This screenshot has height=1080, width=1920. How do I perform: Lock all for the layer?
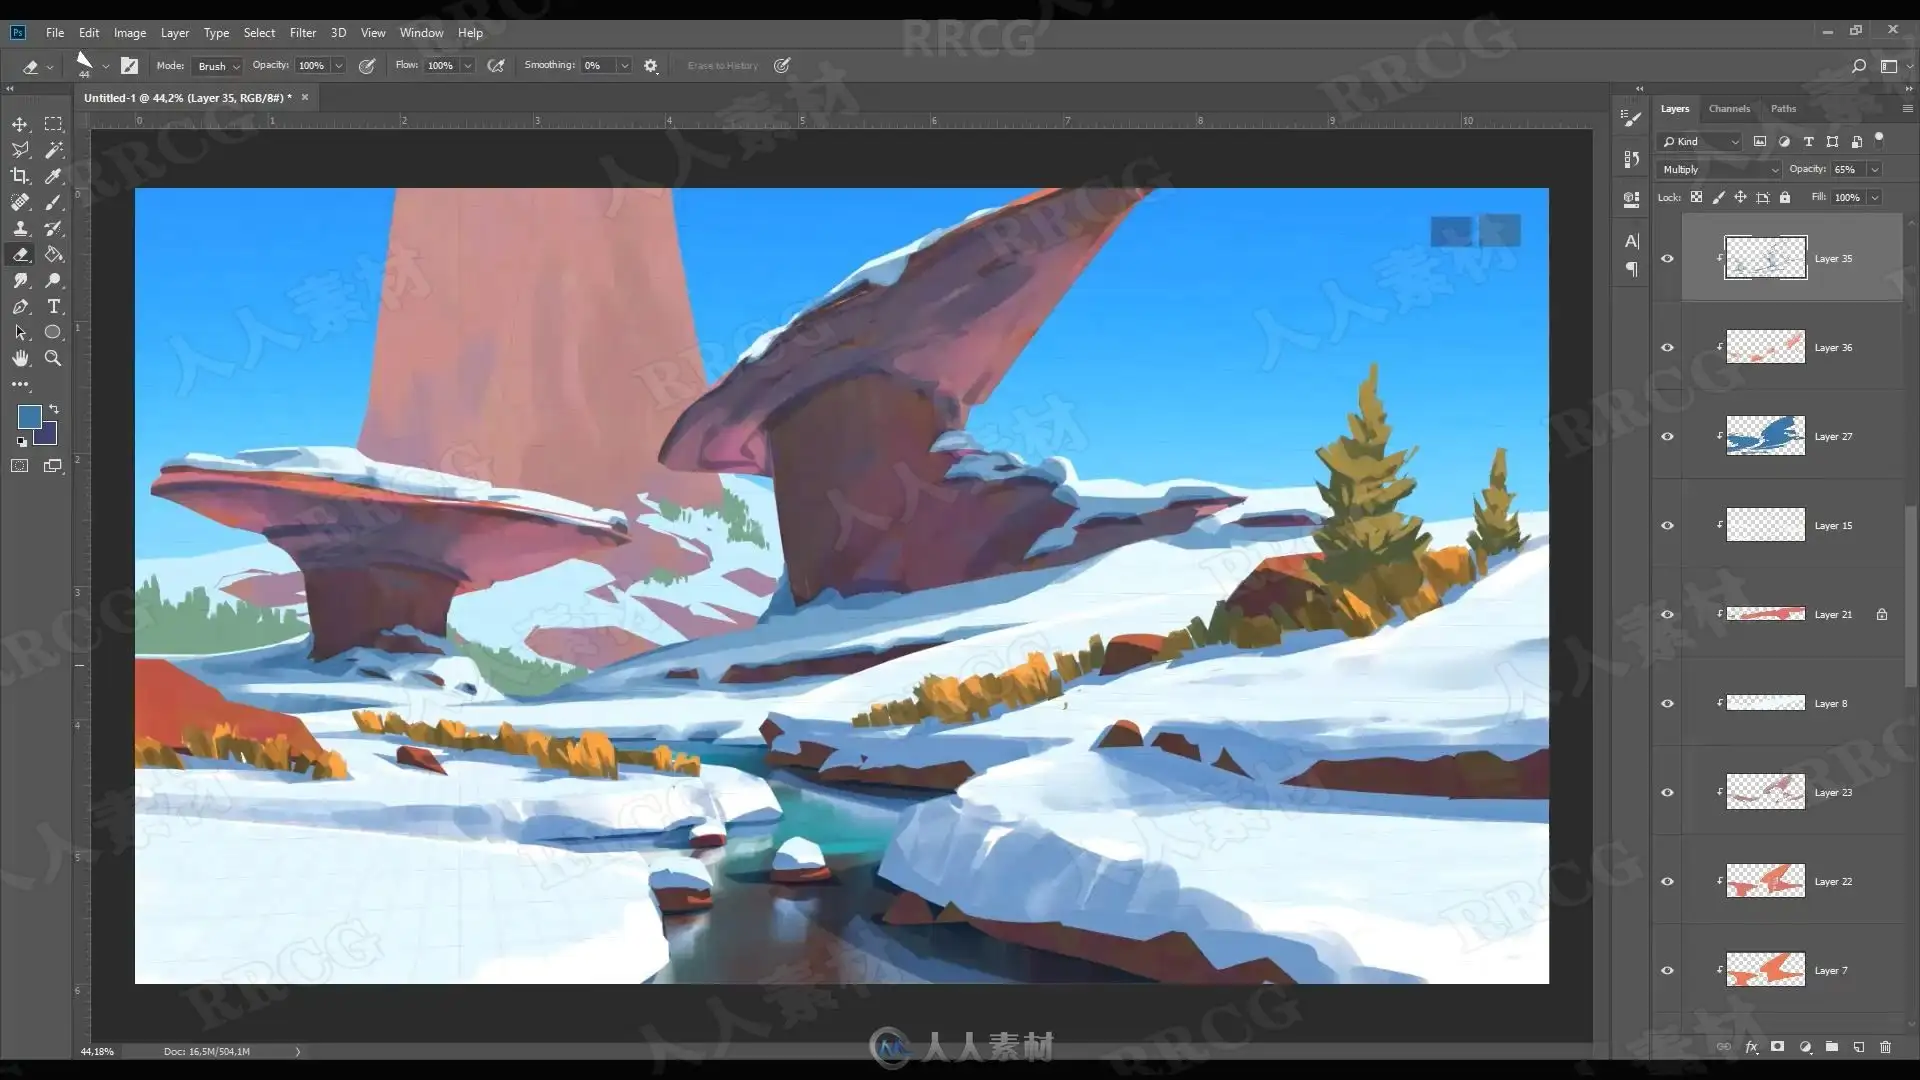tap(1785, 198)
